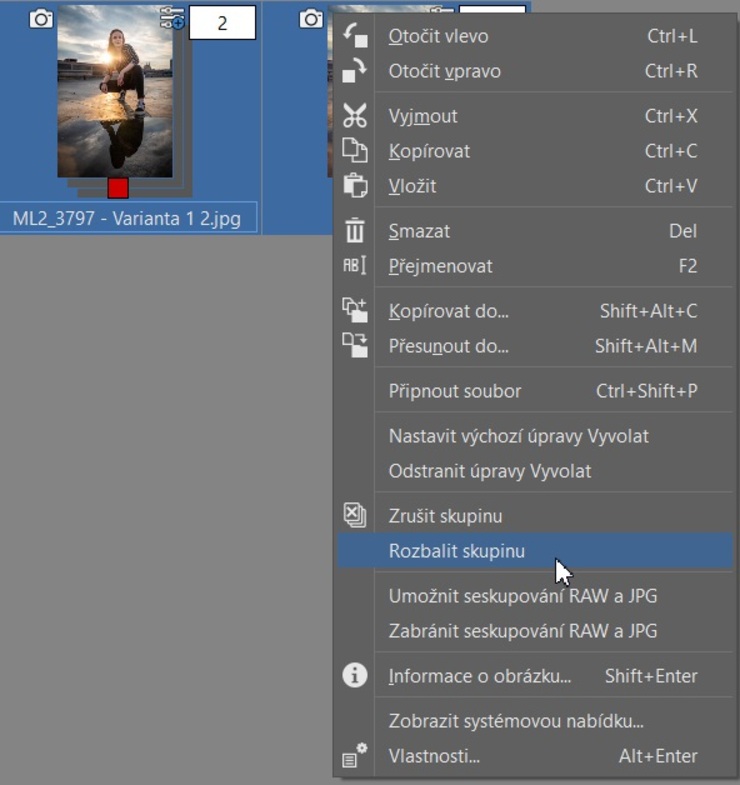
Task: Open Informace o obrázku… entry
Action: click(535, 676)
